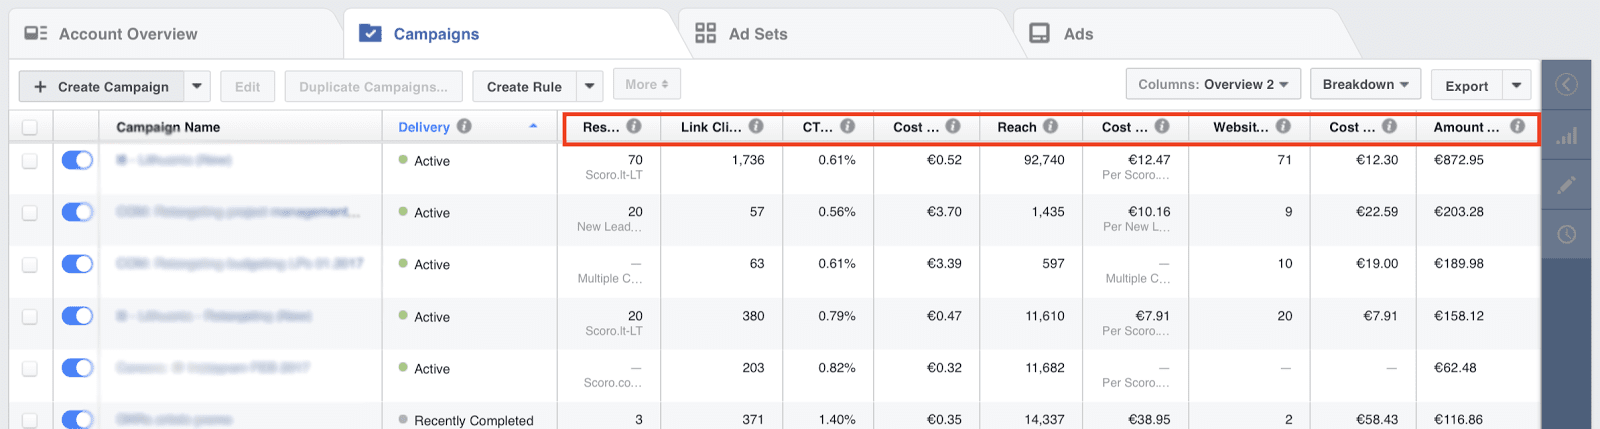Check the checkbox for the second campaign row
Viewport: 1600px width, 429px height.
pos(30,212)
